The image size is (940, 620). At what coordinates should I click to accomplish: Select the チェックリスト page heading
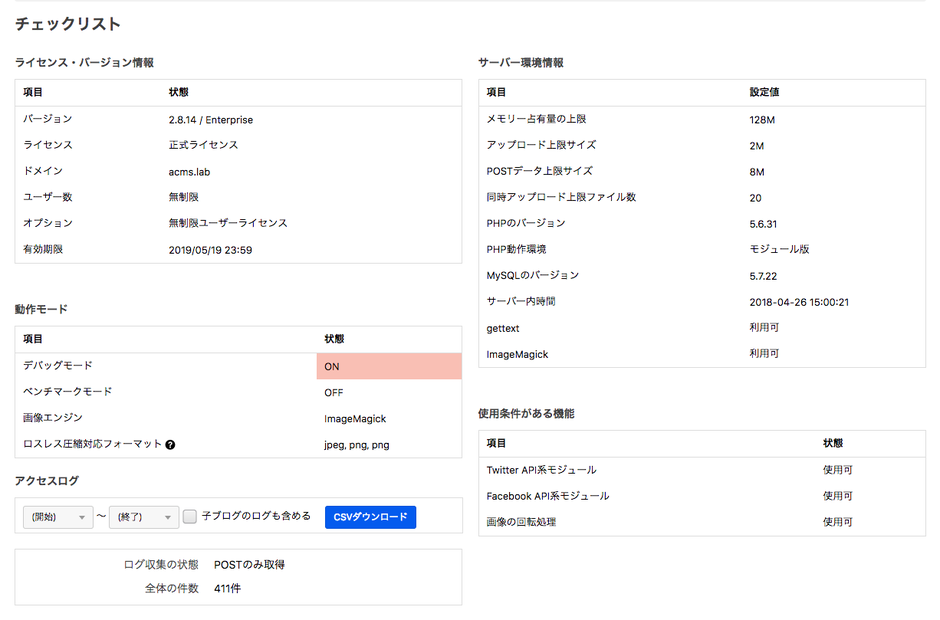[68, 24]
